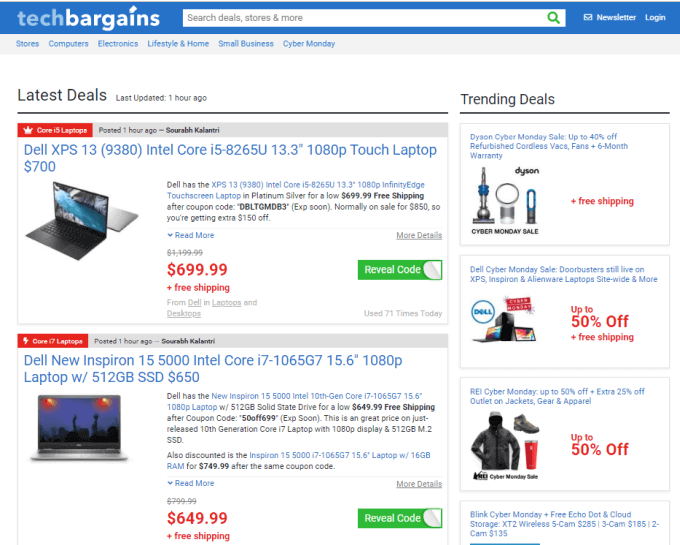This screenshot has width=680, height=545.
Task: Expand Read More on XPS 13 deal
Action: pyautogui.click(x=191, y=235)
